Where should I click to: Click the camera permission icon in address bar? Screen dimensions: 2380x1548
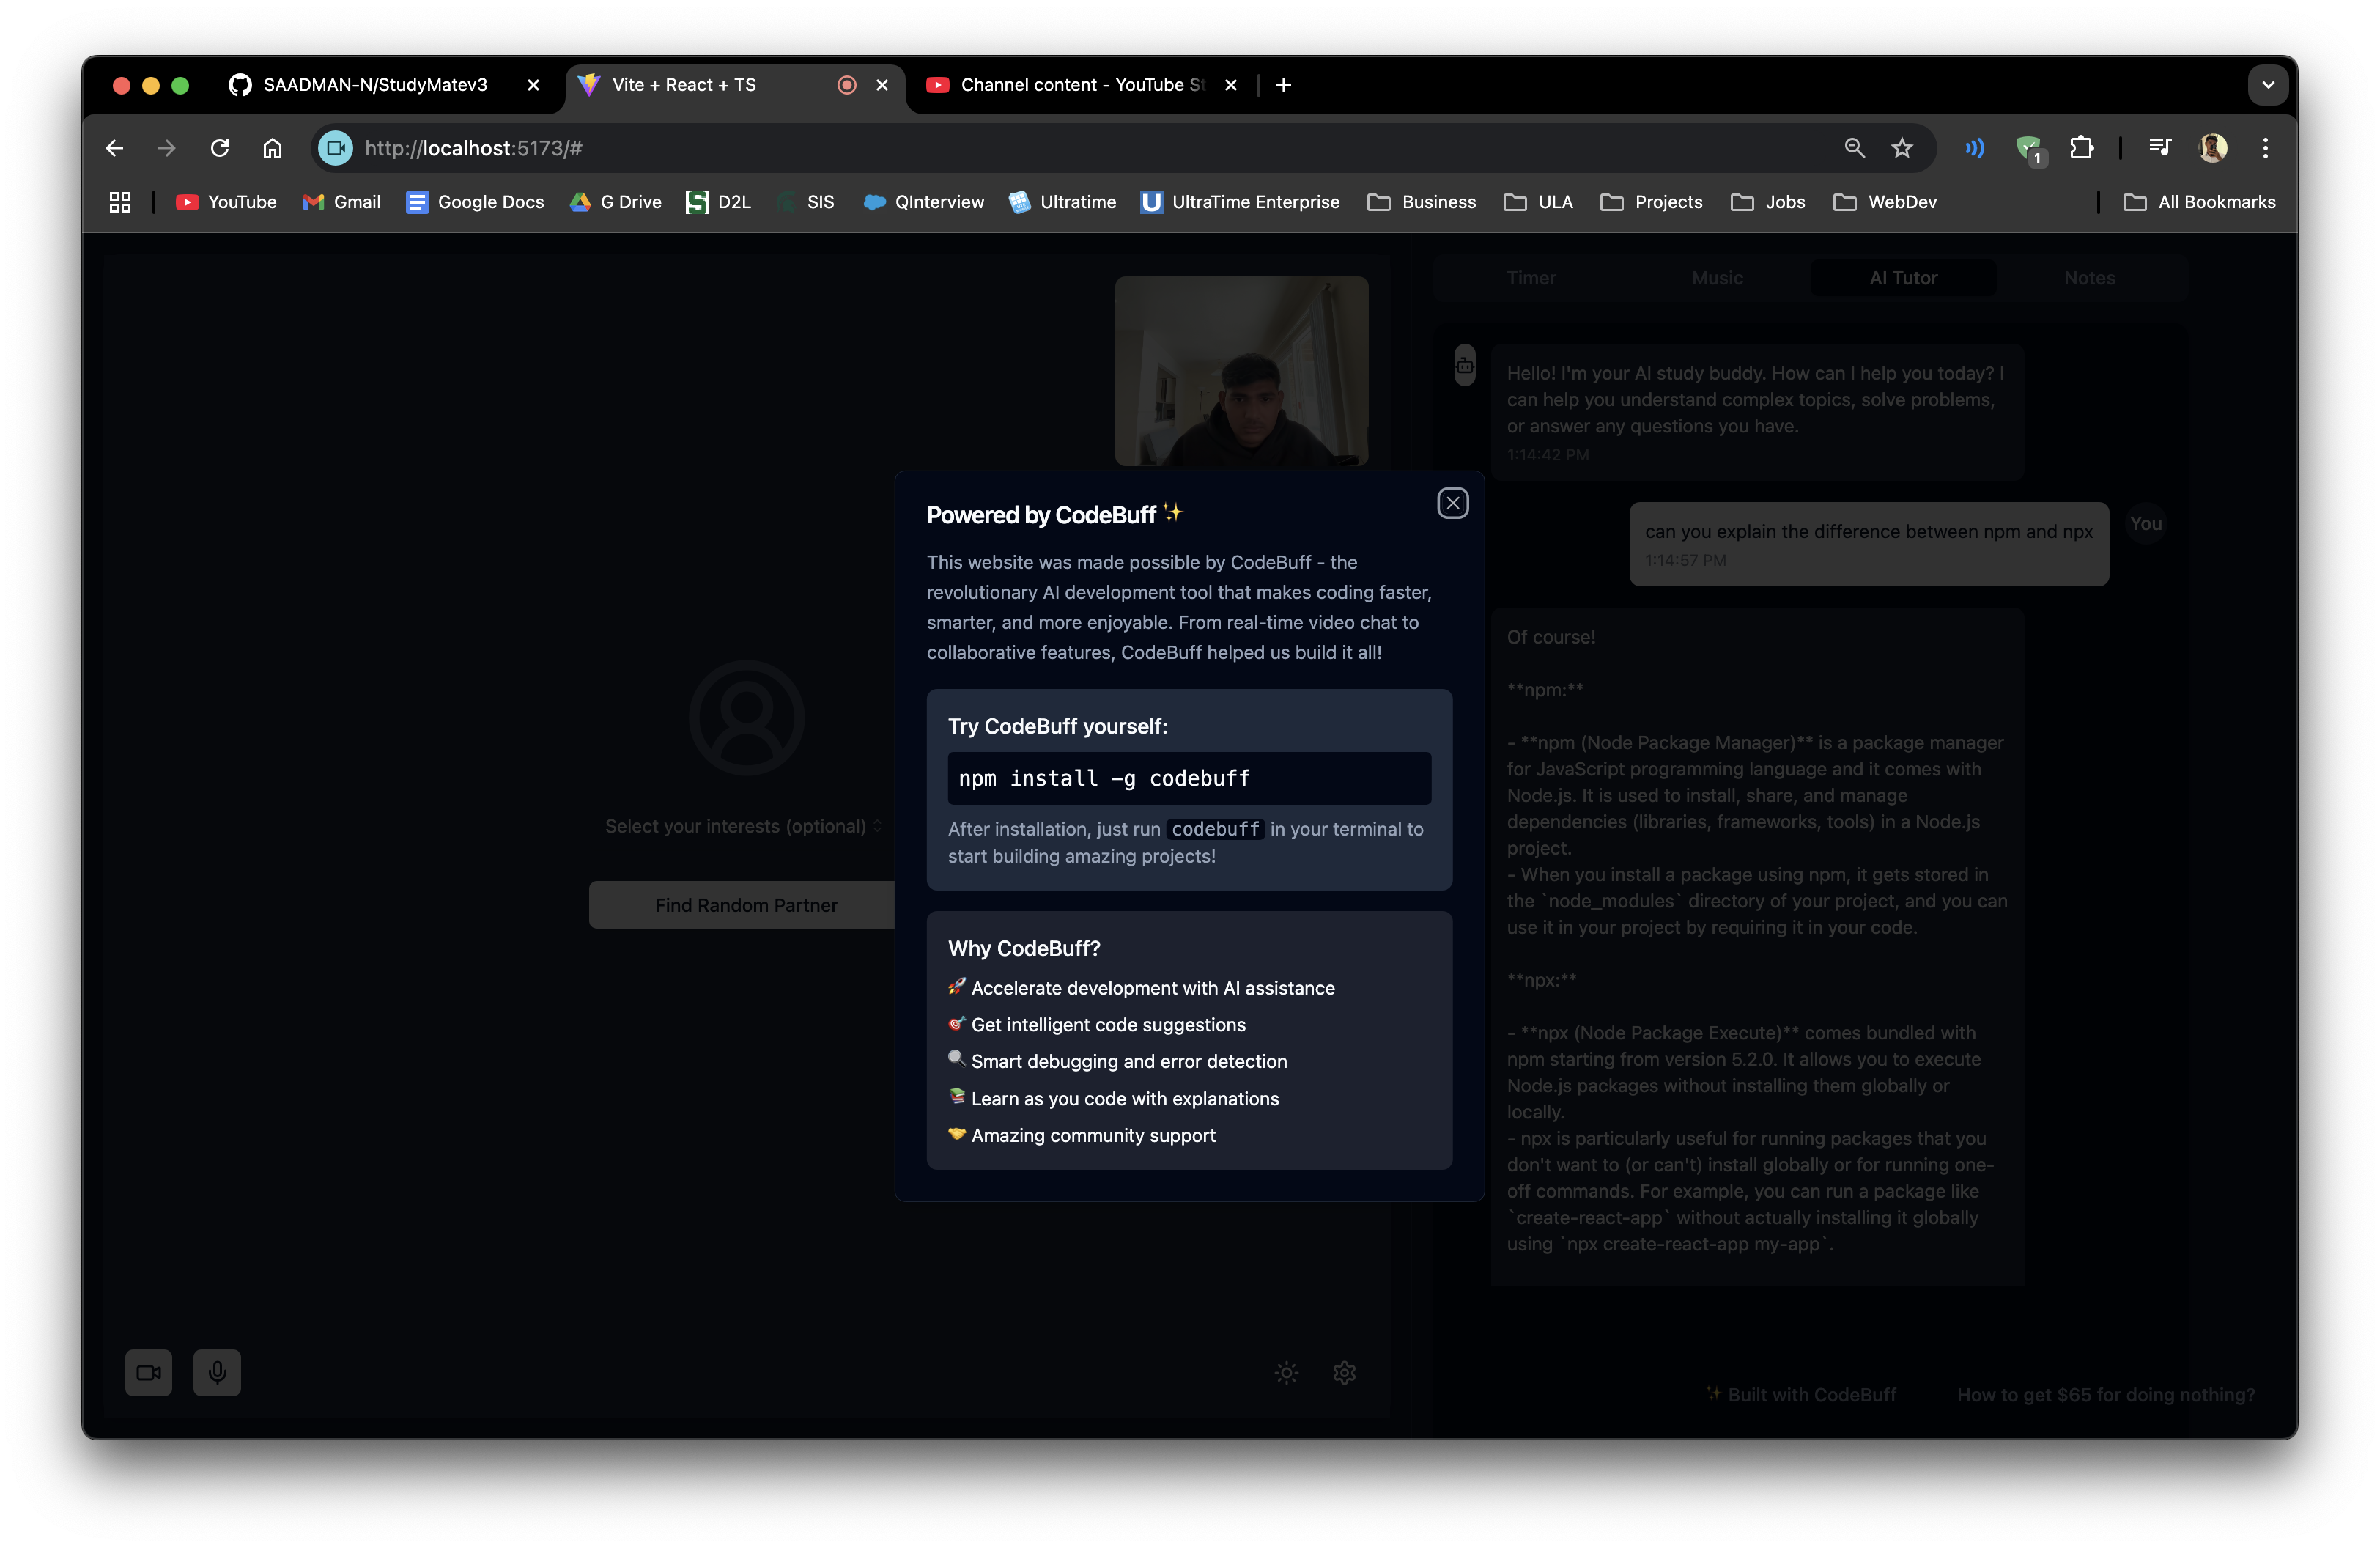[x=336, y=148]
